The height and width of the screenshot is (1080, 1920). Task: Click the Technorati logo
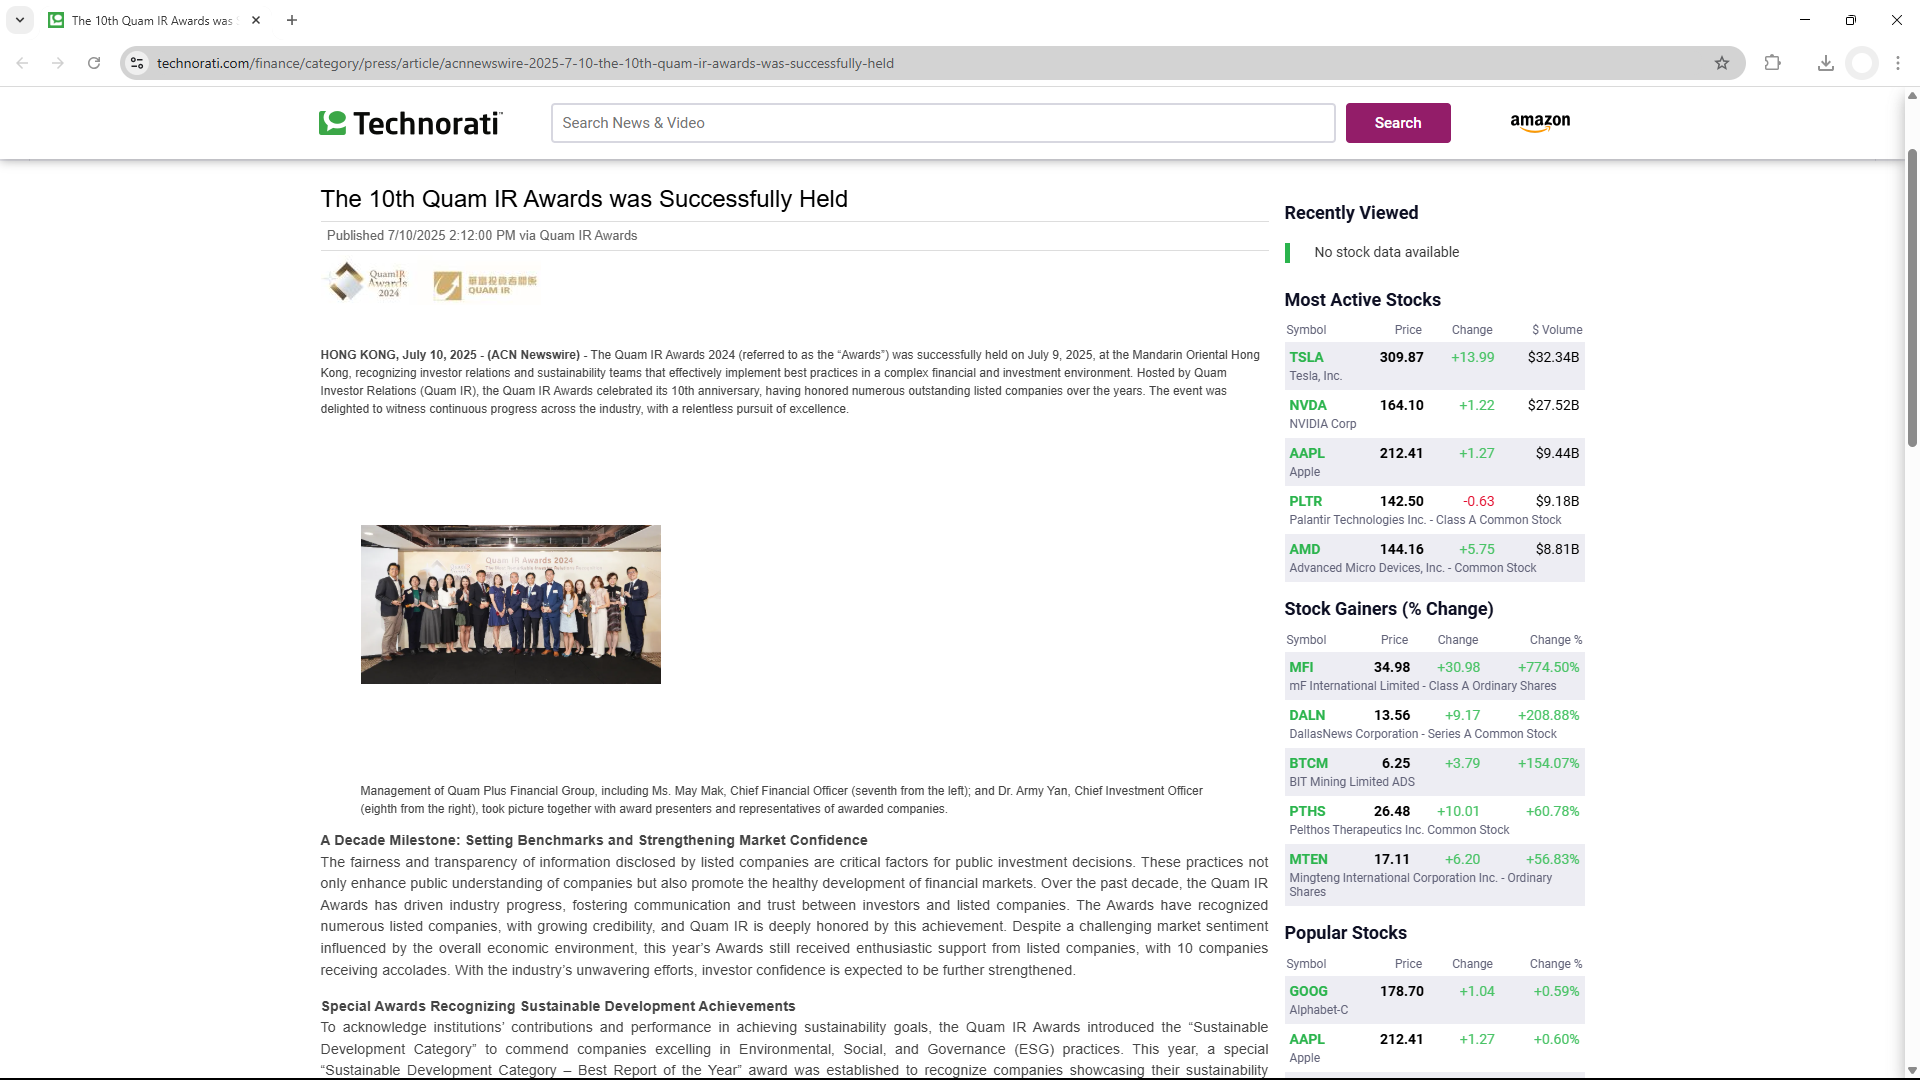[x=410, y=123]
